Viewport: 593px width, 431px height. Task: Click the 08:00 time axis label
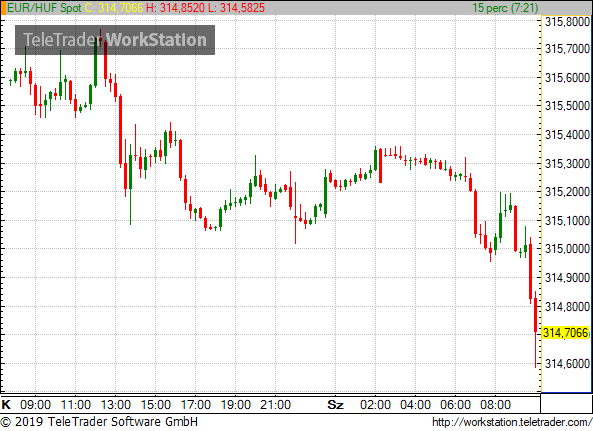(495, 405)
